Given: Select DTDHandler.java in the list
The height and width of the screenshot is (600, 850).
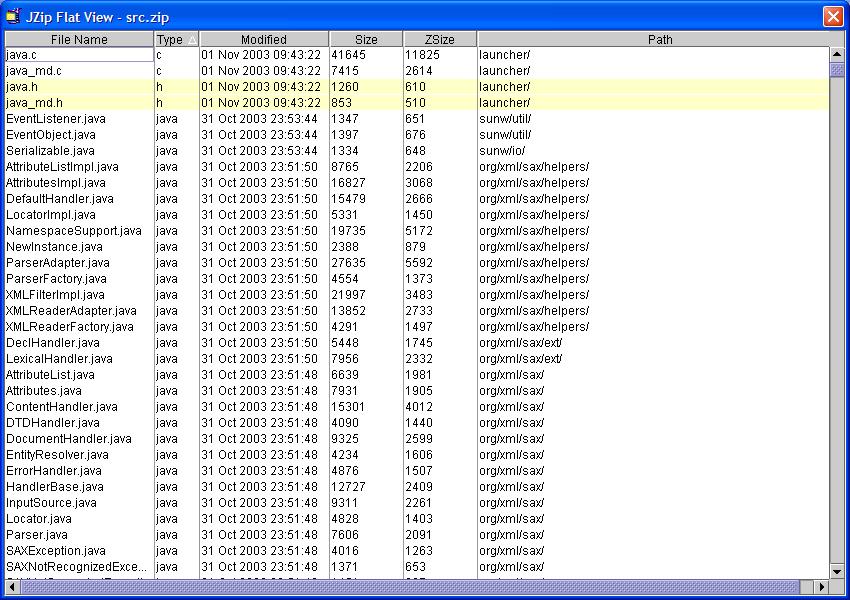Looking at the screenshot, I should pos(53,422).
